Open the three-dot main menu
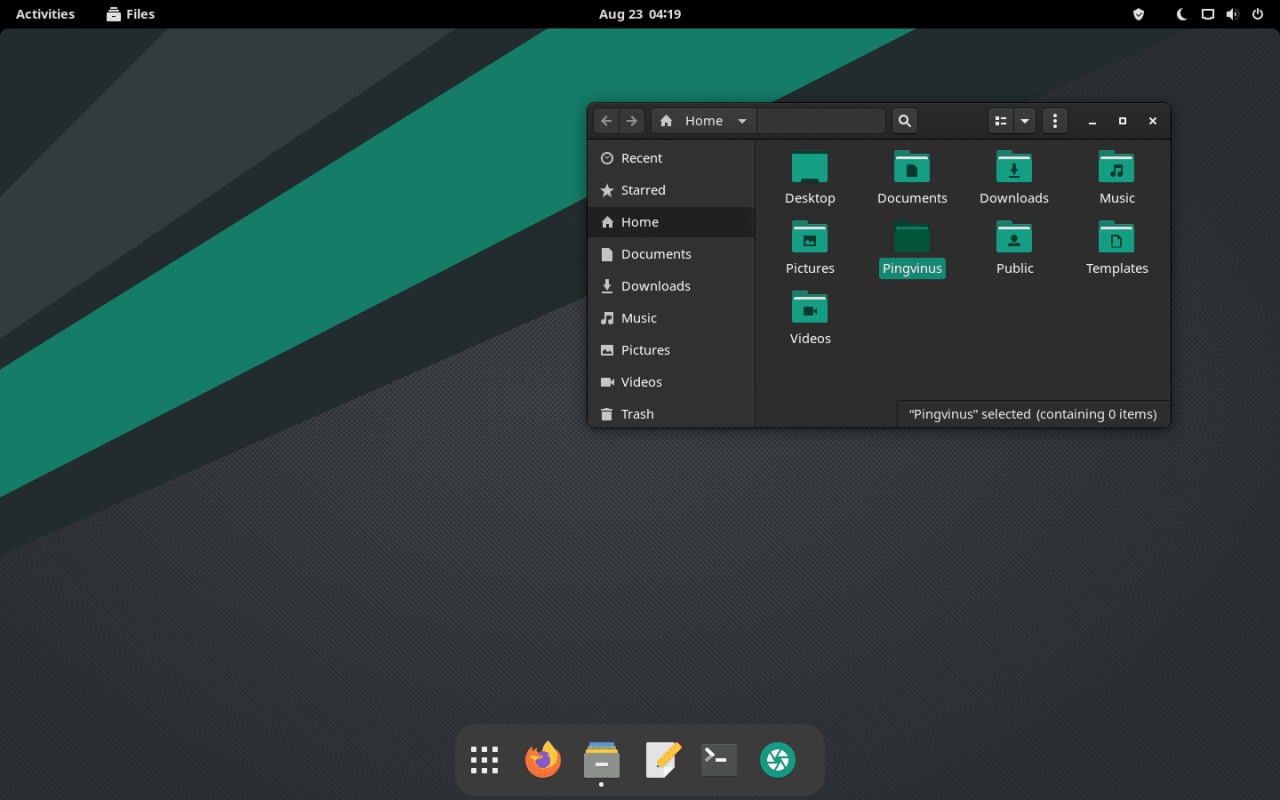 (1055, 121)
